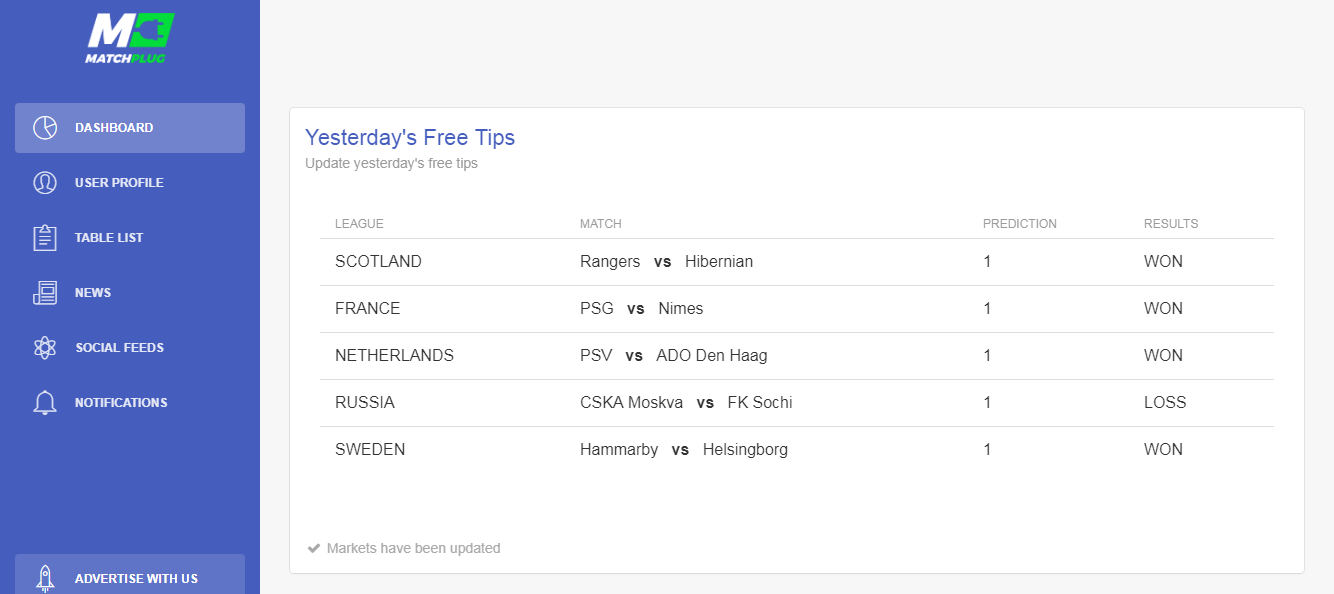Click the PSG vs Nimes match

[641, 309]
